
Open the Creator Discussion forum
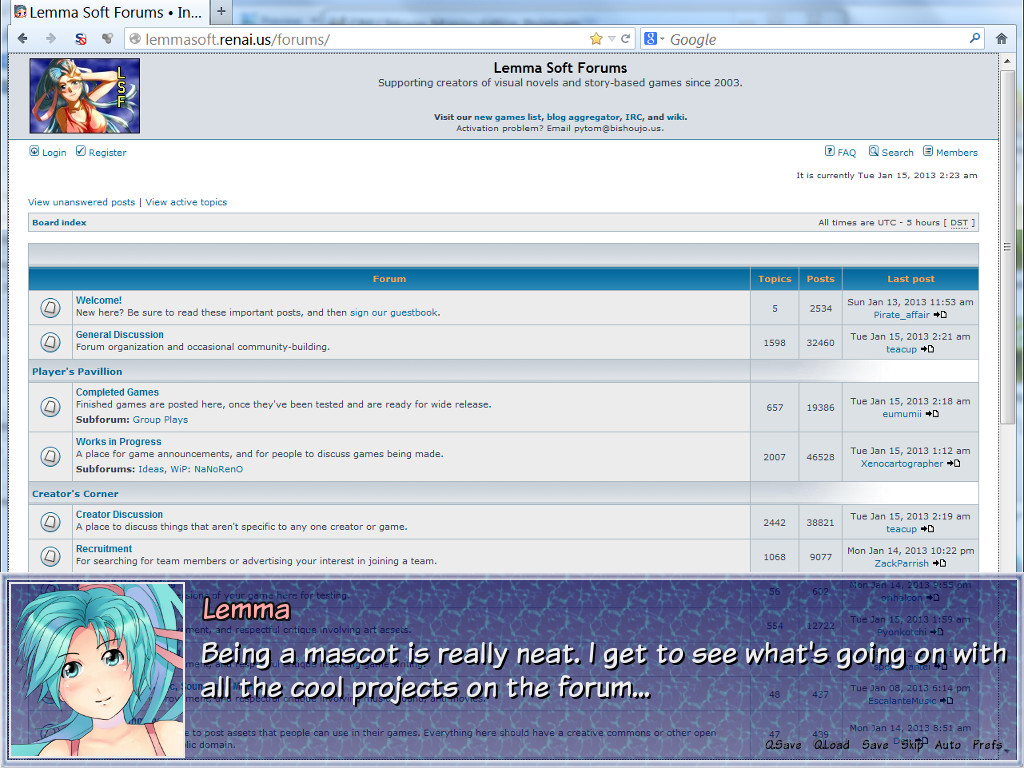119,515
